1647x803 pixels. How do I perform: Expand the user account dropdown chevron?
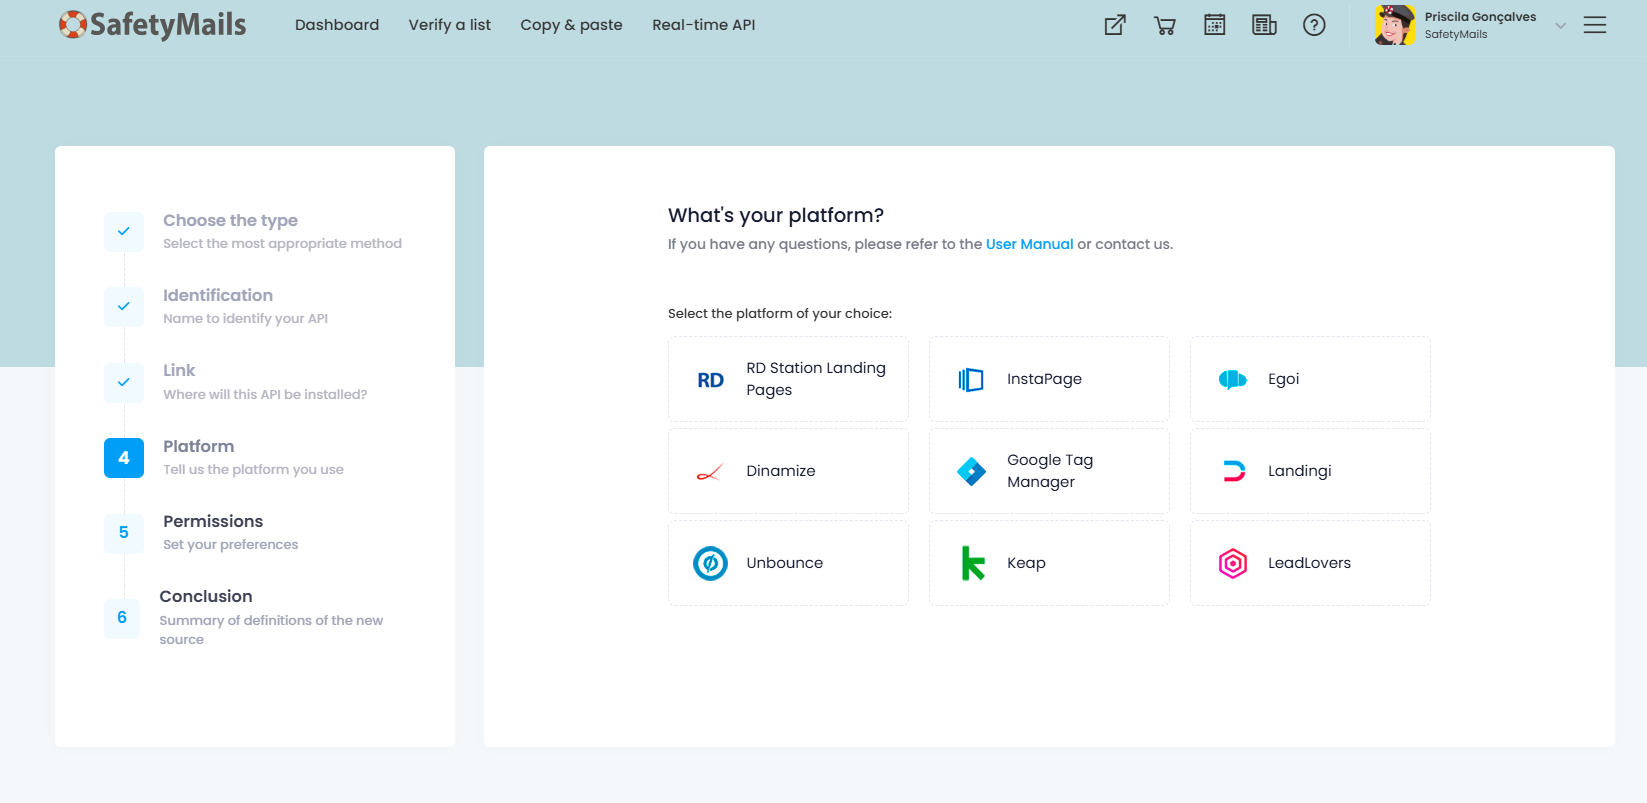pos(1560,26)
